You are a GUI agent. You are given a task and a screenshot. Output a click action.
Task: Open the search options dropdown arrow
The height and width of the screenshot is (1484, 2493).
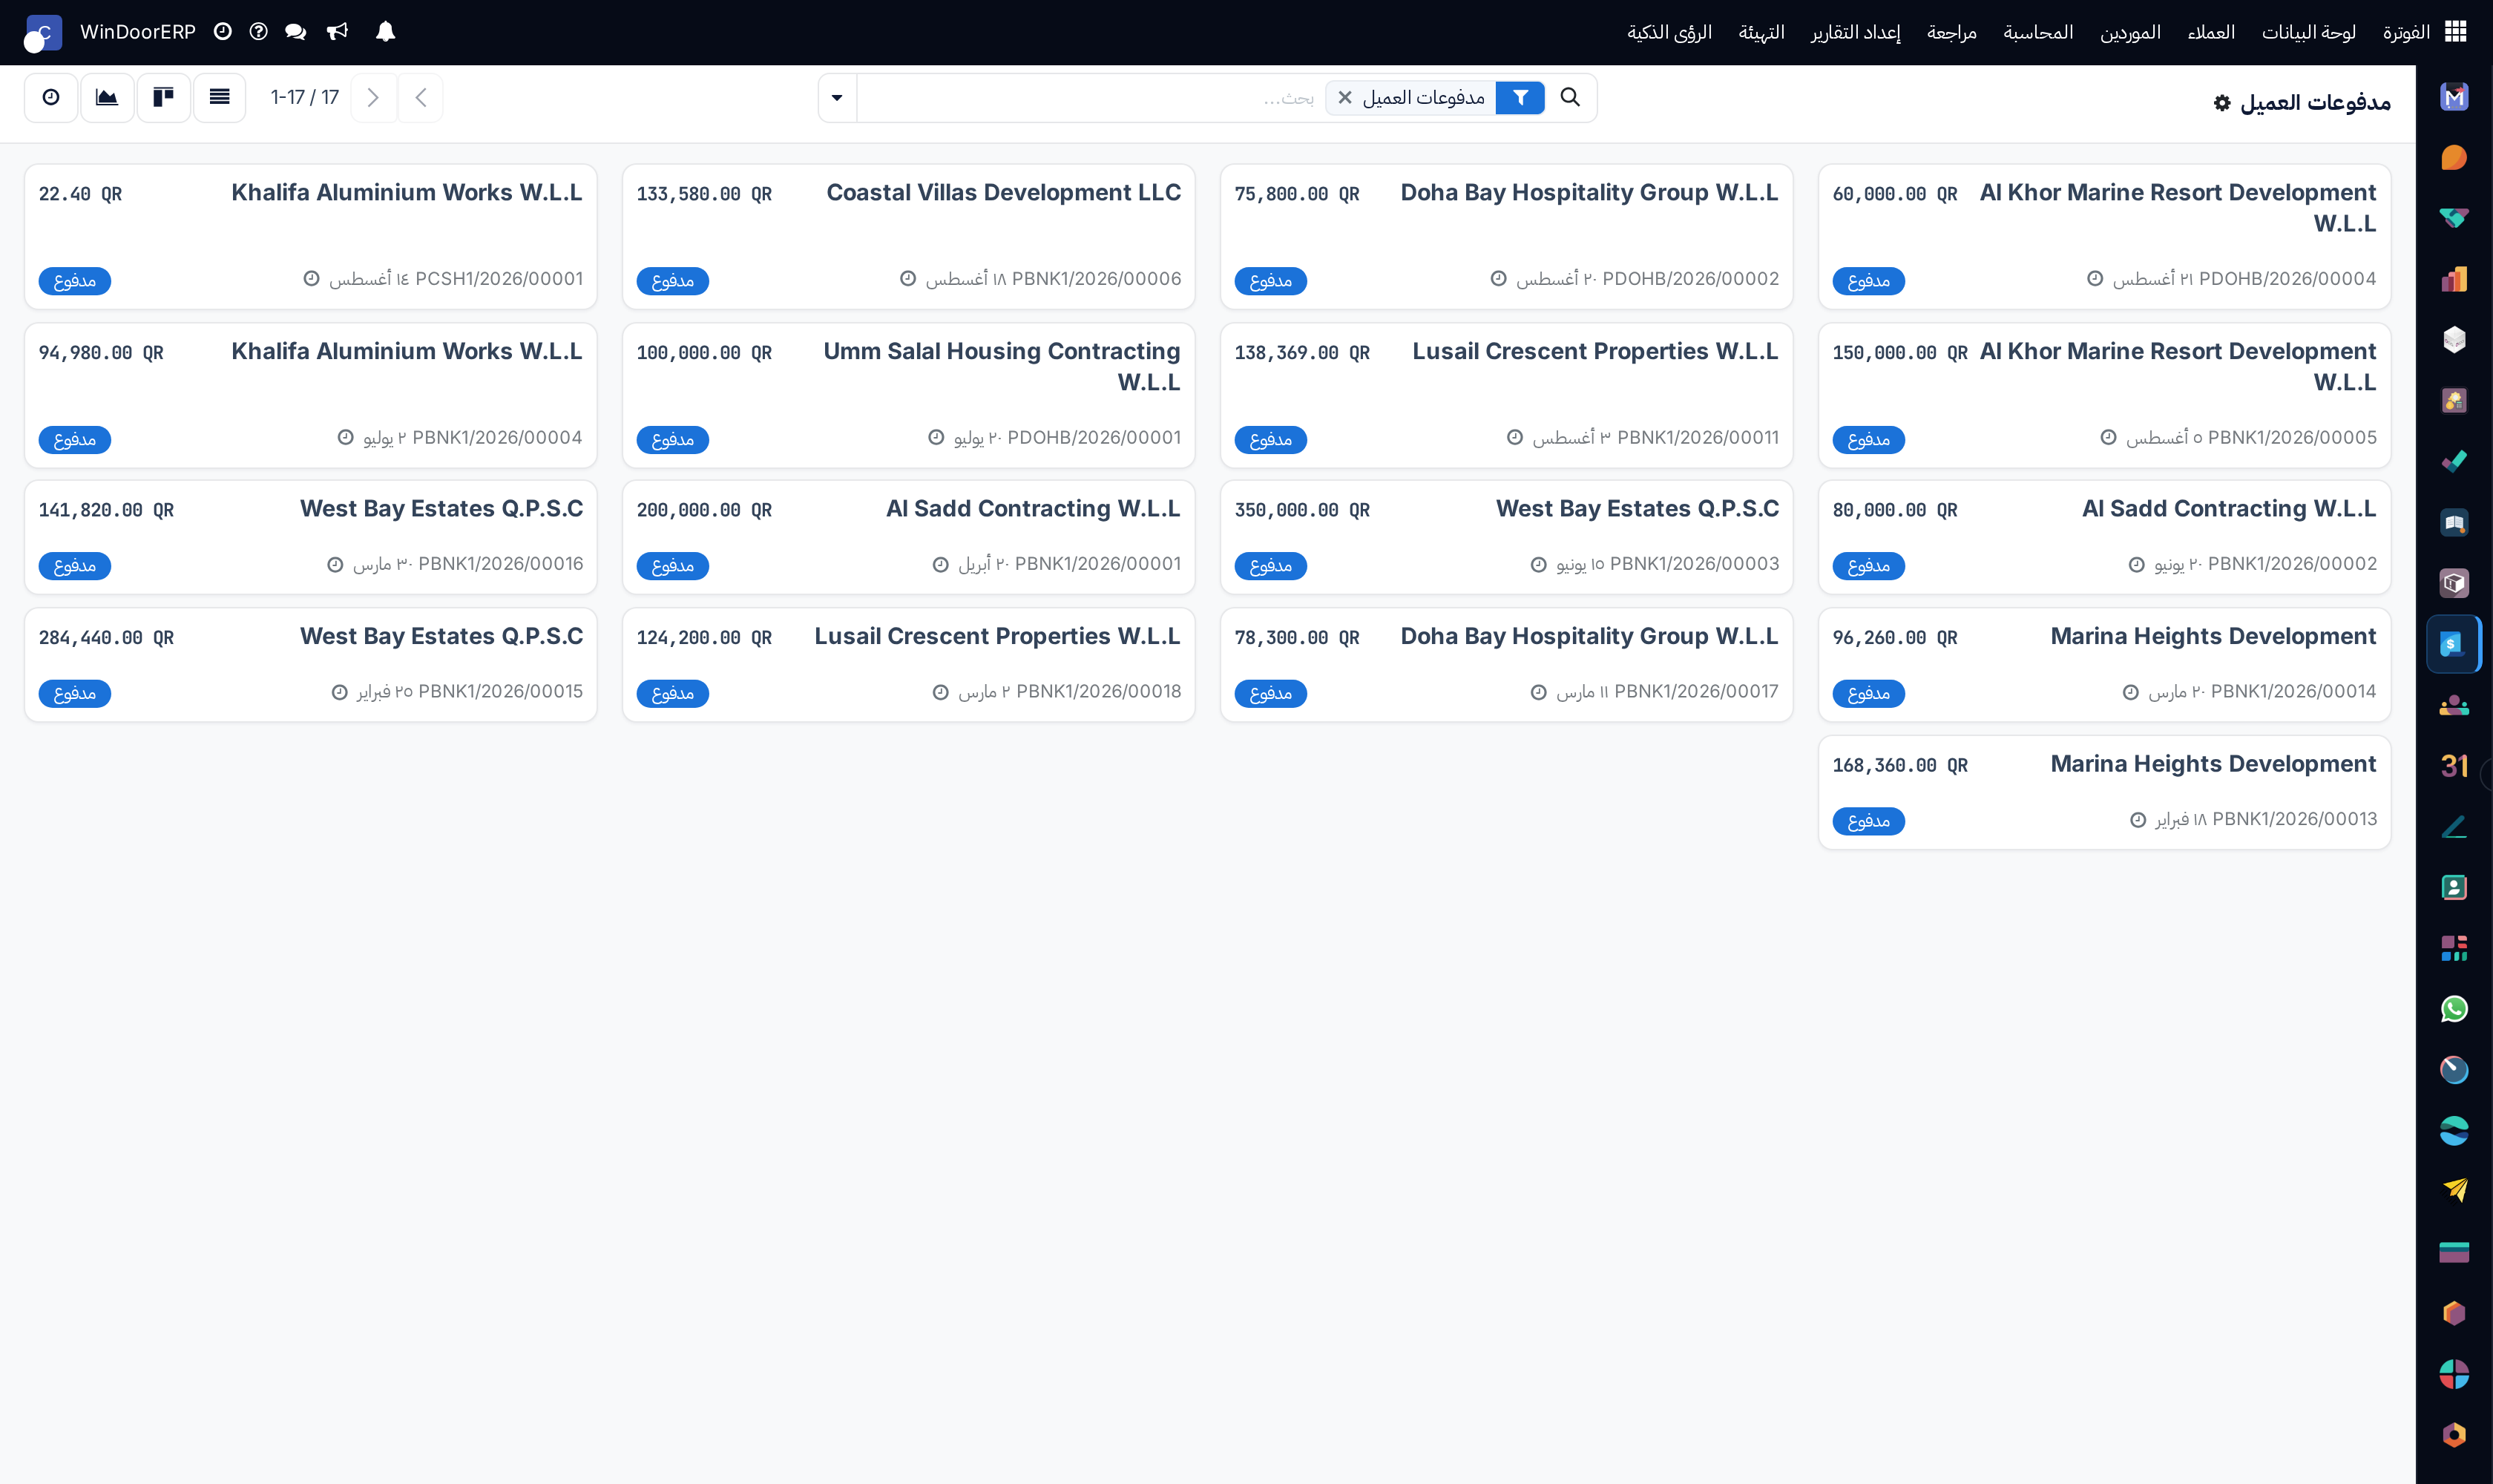tap(837, 98)
